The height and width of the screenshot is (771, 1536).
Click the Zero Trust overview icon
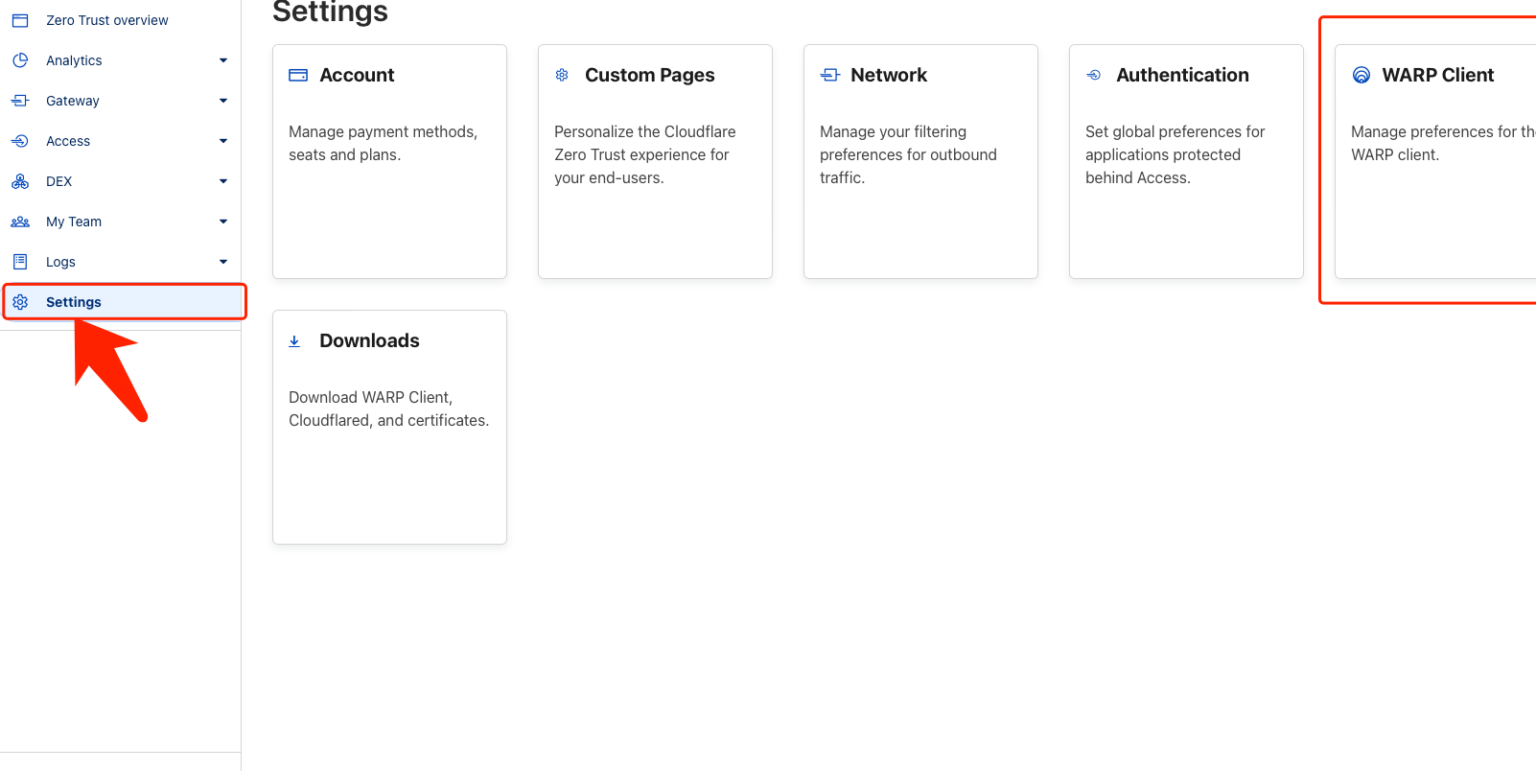[x=20, y=19]
